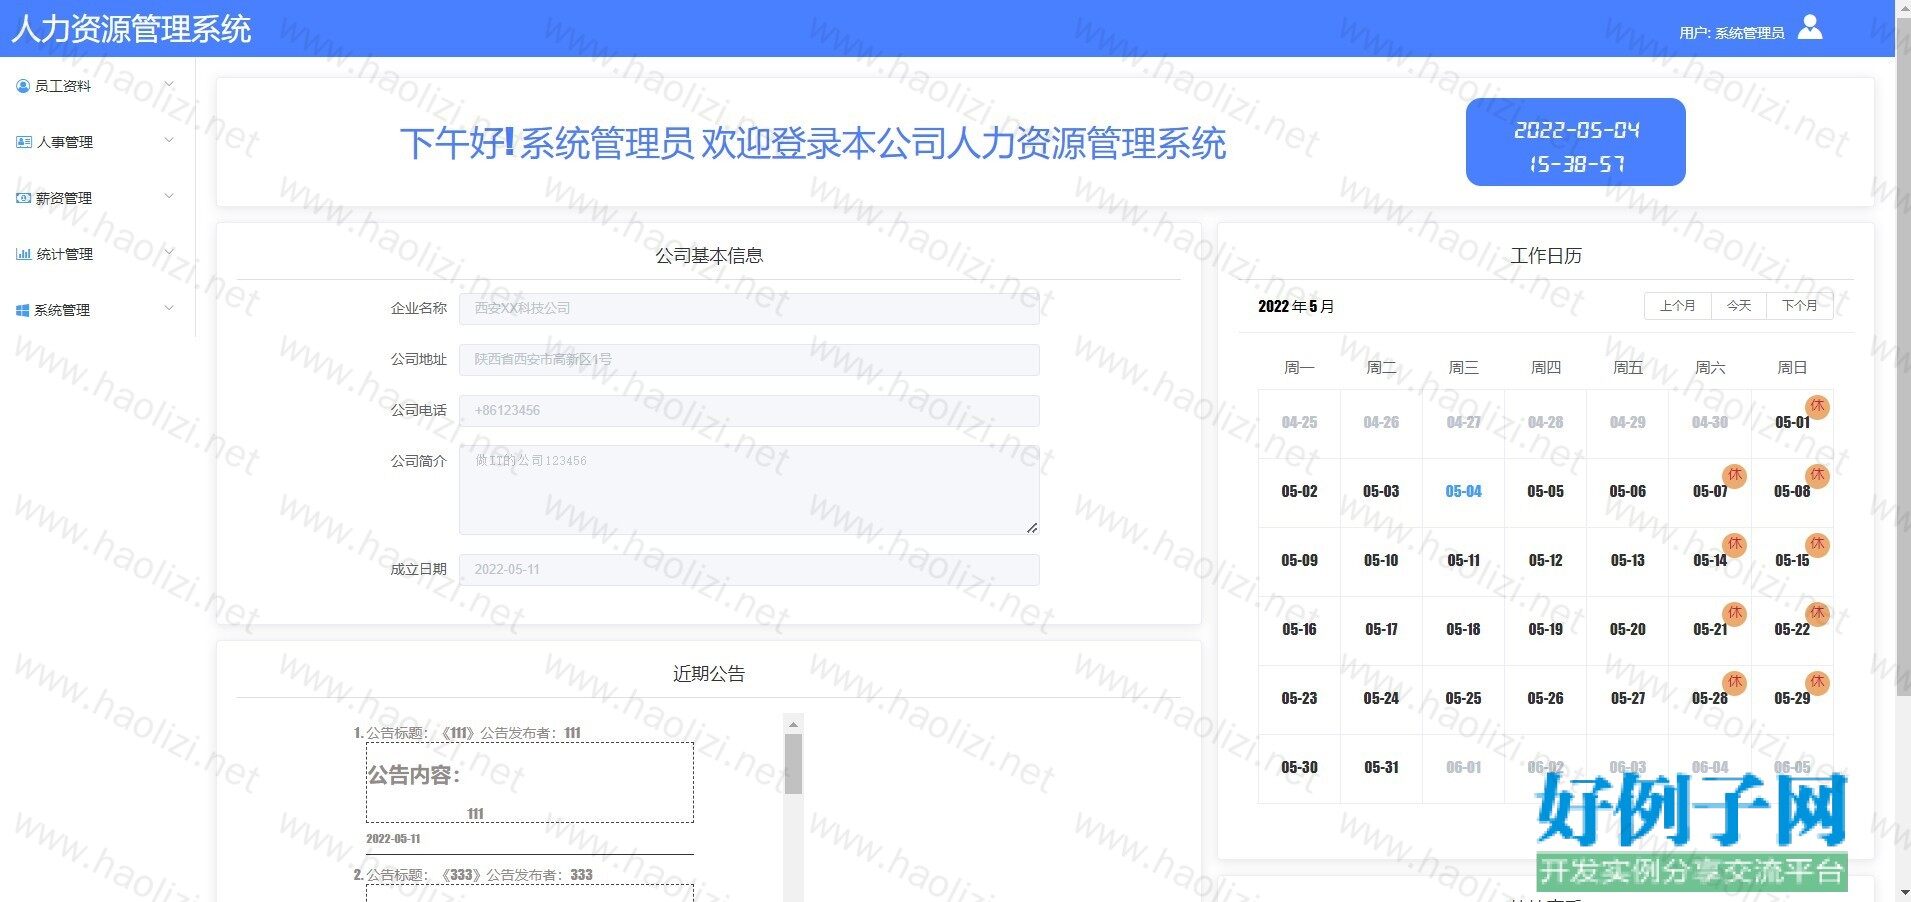Click the 休 badge on 05-01
Image resolution: width=1911 pixels, height=902 pixels.
[x=1817, y=406]
